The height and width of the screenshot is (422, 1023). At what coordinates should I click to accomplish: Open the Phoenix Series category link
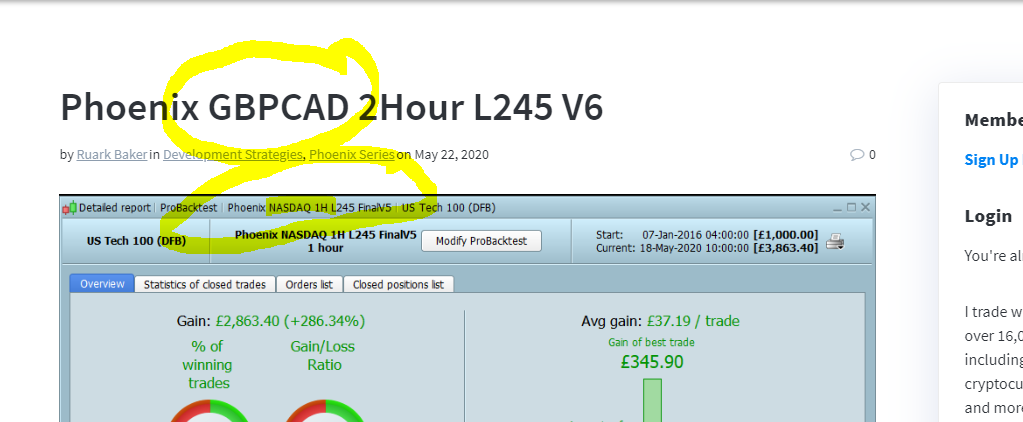[352, 155]
